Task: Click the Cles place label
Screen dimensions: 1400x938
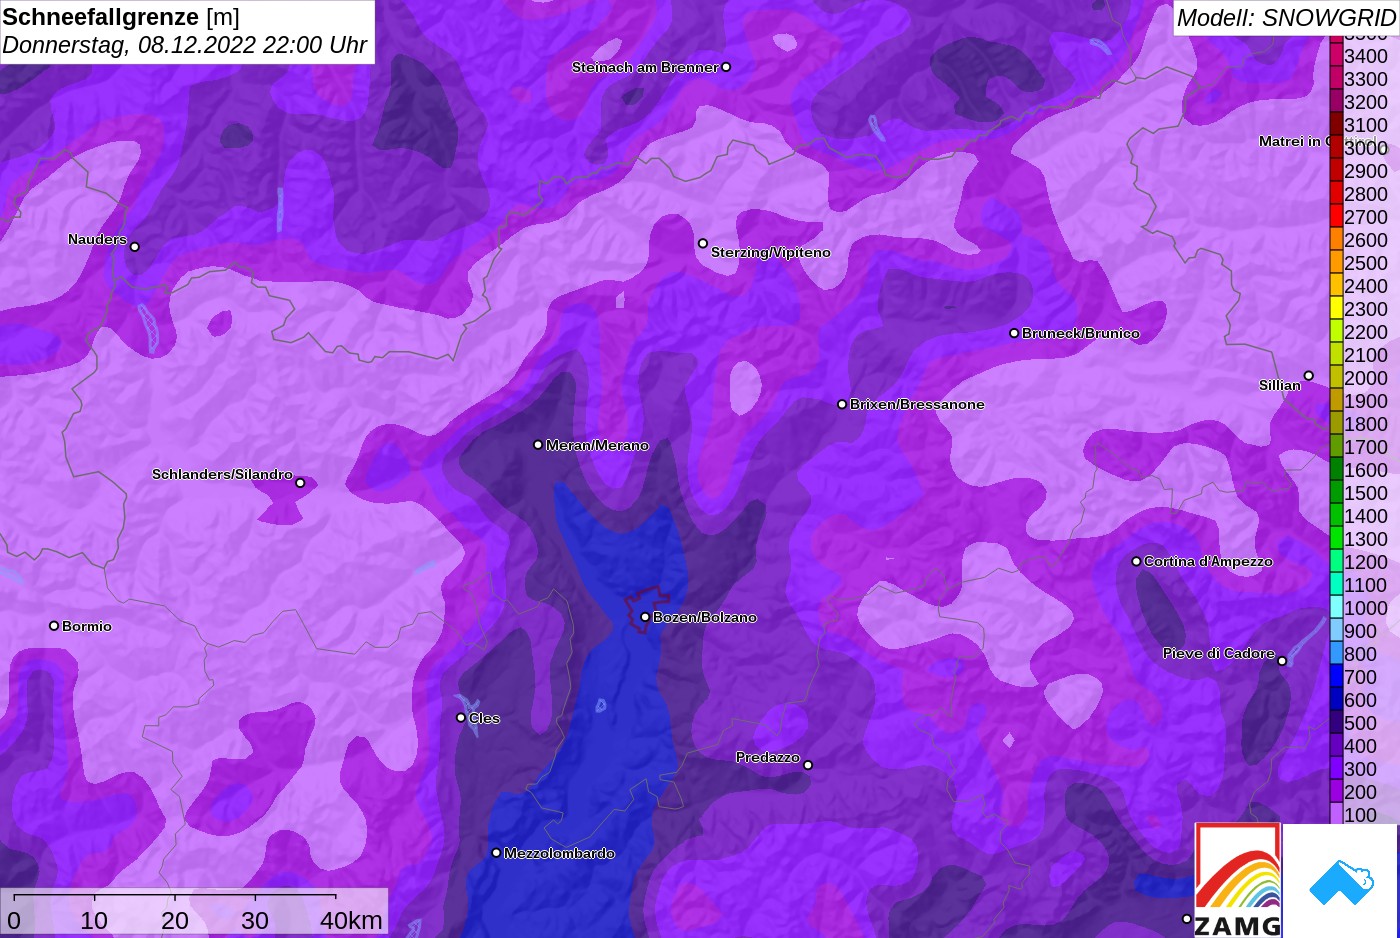Action: tap(484, 718)
